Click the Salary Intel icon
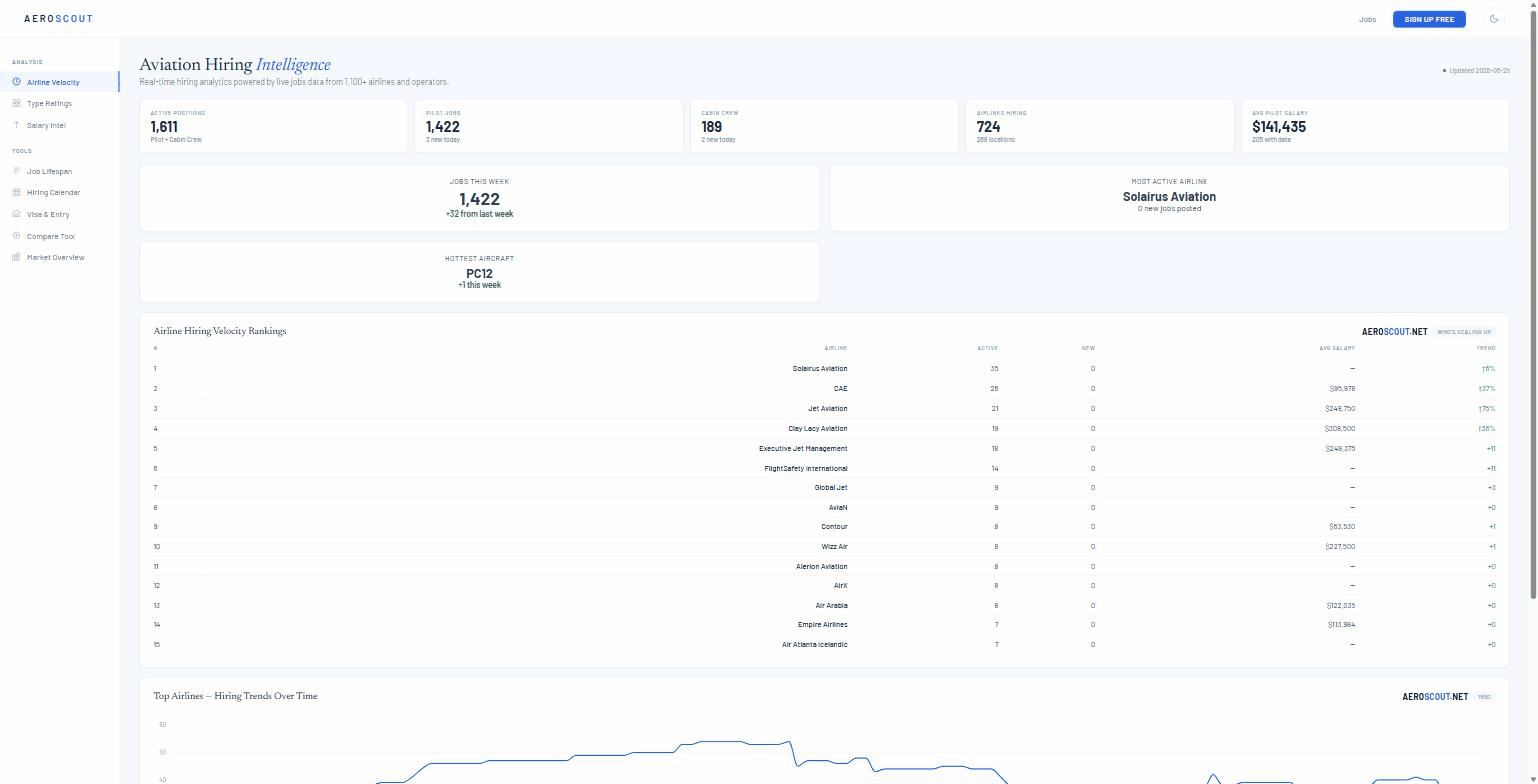This screenshot has height=784, width=1538. point(16,125)
